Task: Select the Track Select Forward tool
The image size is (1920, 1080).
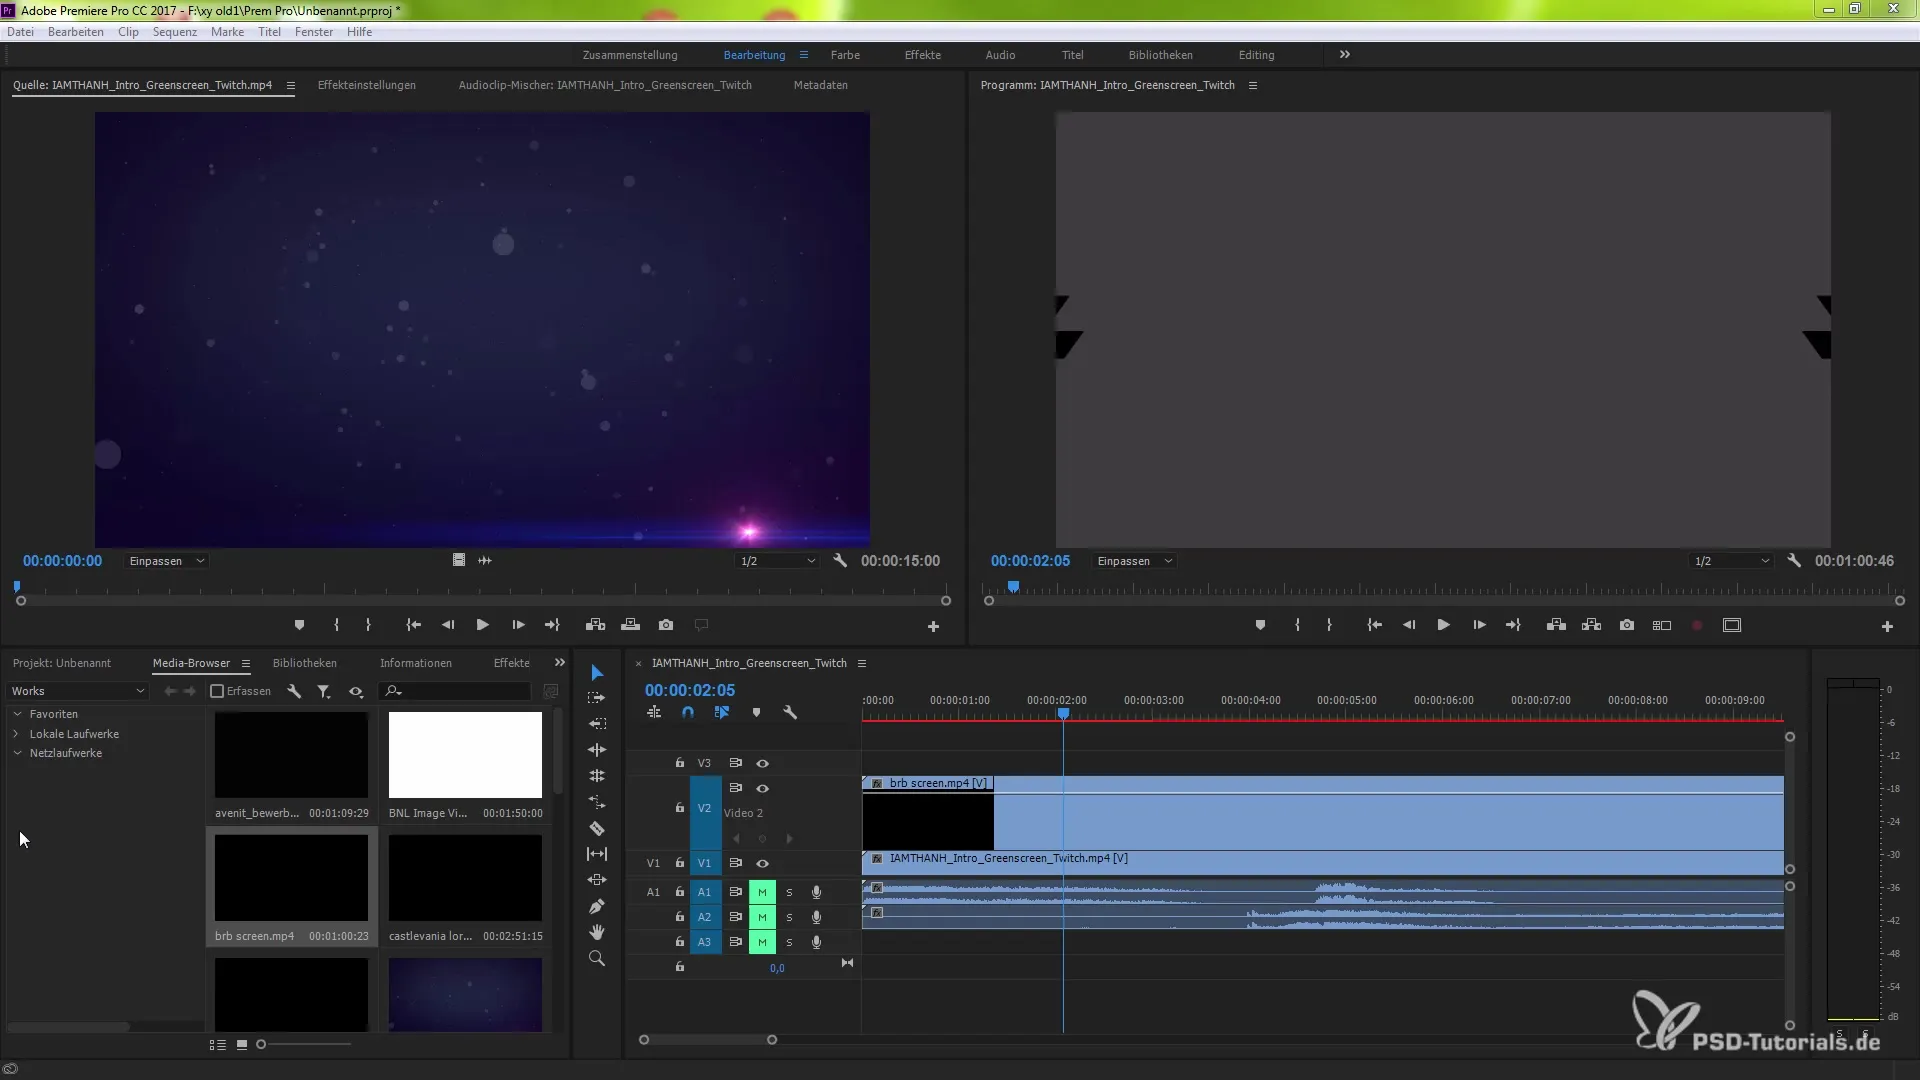Action: click(x=597, y=698)
